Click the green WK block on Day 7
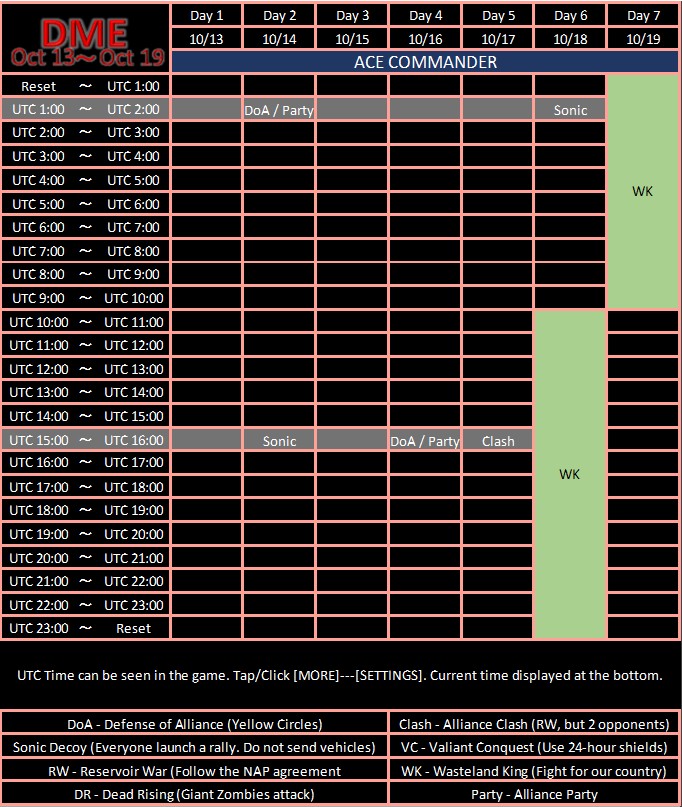Screen dimensions: 682x807 pyautogui.click(x=643, y=191)
